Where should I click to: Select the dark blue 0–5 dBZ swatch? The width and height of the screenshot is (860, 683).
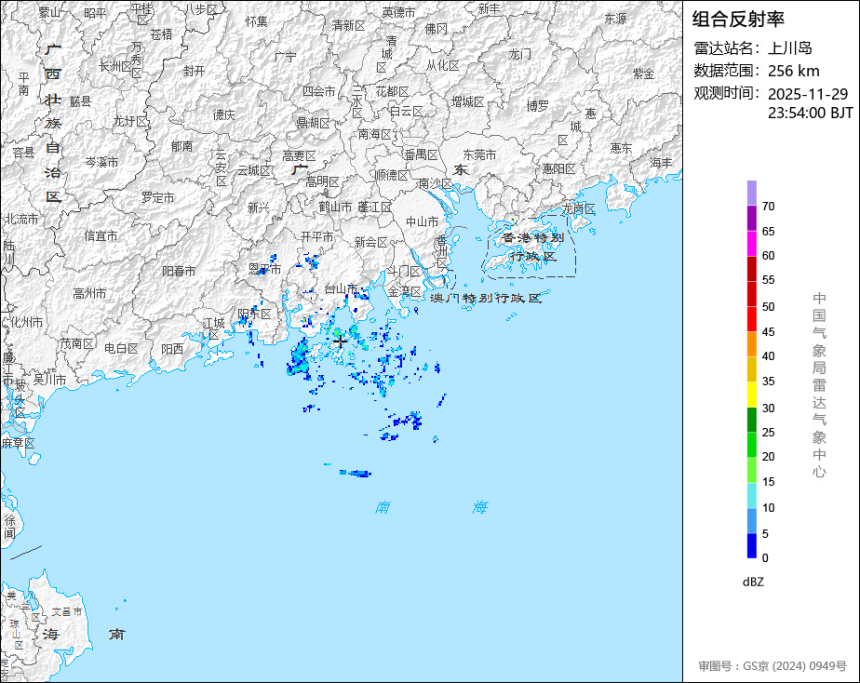[751, 546]
